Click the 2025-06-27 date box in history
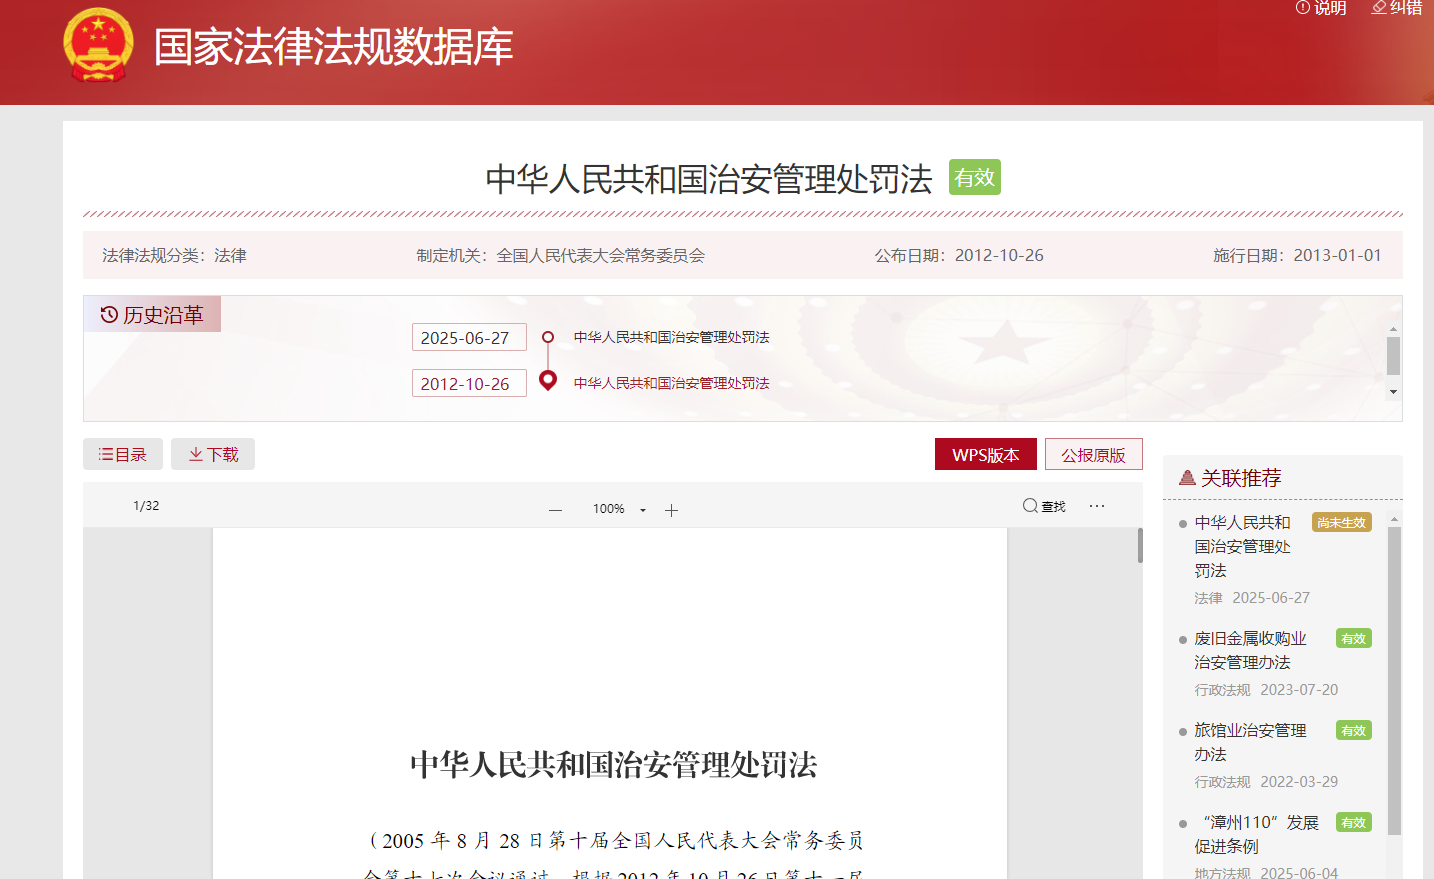The width and height of the screenshot is (1434, 879). [x=469, y=337]
